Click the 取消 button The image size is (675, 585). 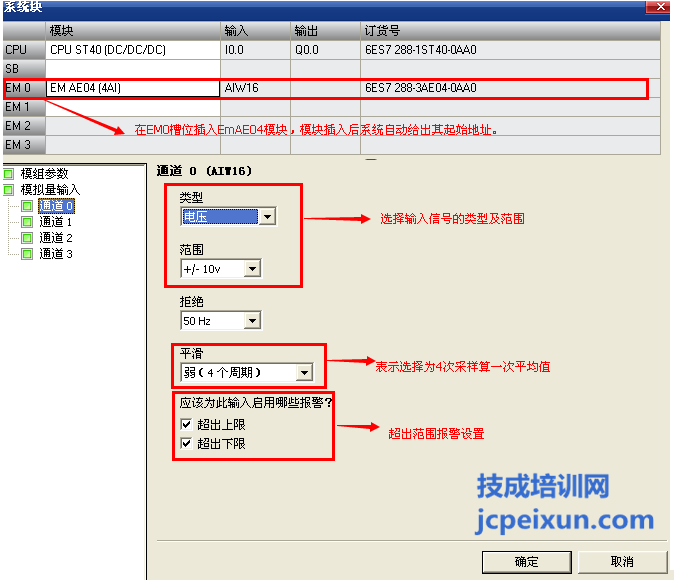(621, 562)
